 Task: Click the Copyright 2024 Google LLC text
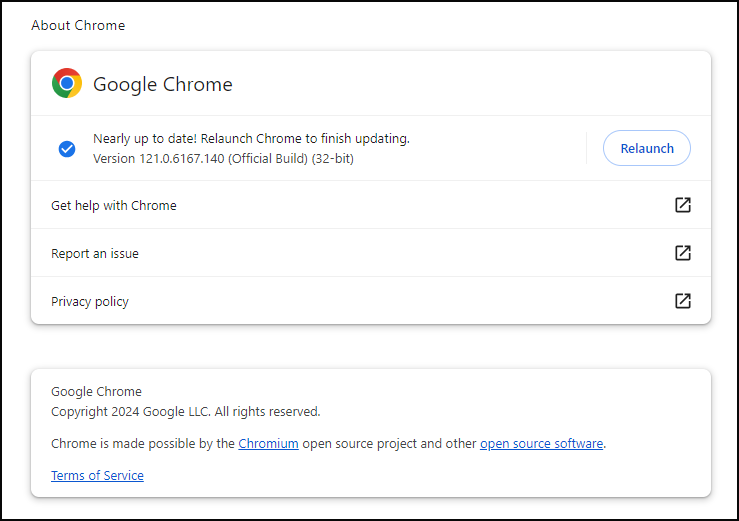[186, 412]
